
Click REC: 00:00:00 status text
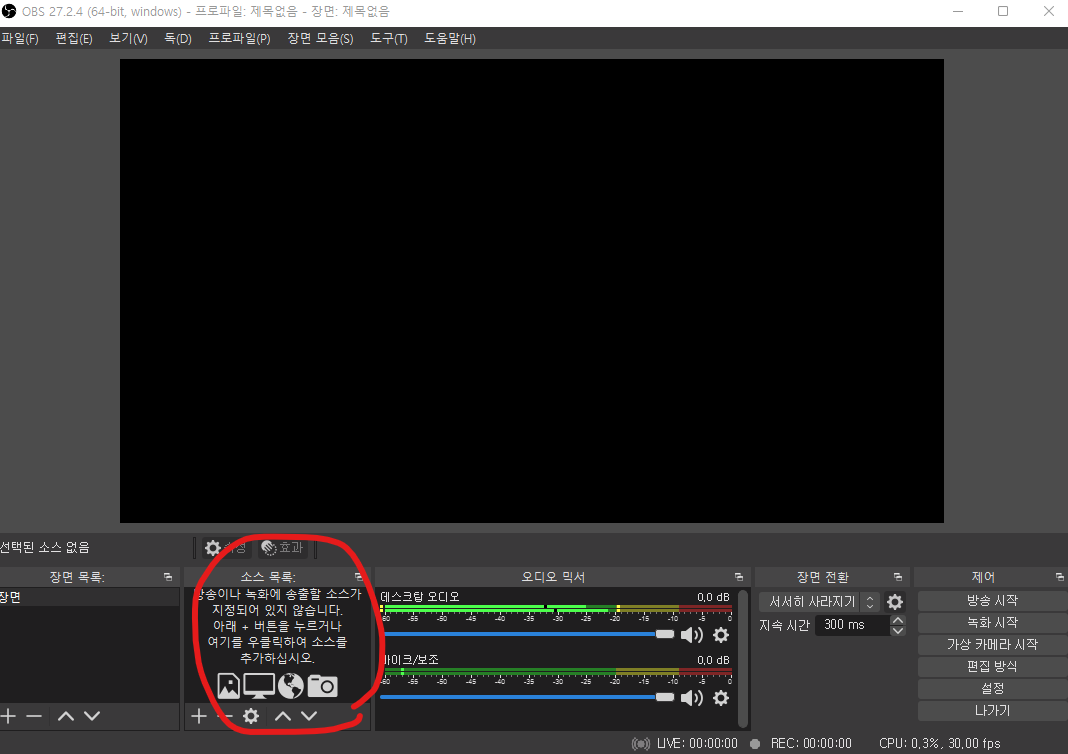[x=811, y=743]
